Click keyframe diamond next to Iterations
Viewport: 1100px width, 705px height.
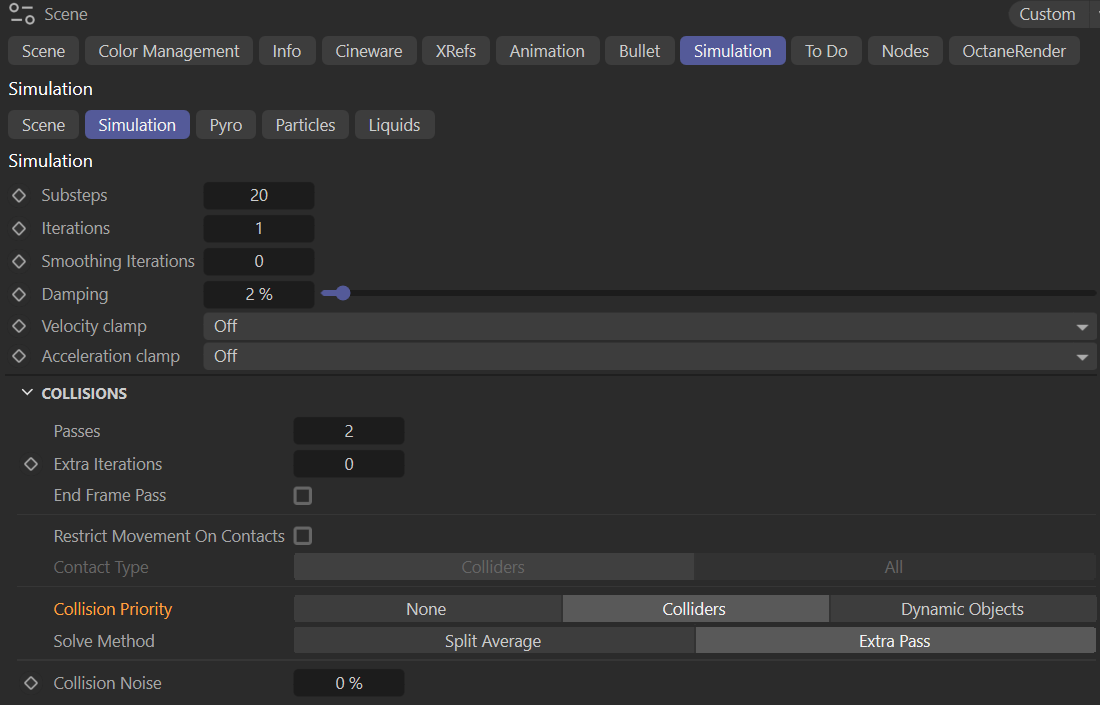(x=18, y=229)
